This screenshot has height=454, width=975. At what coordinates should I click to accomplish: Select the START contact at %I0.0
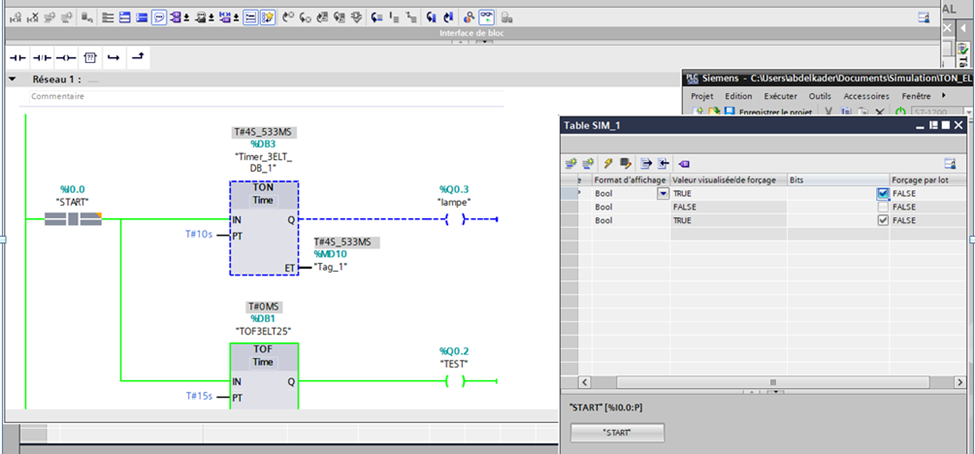click(x=73, y=219)
